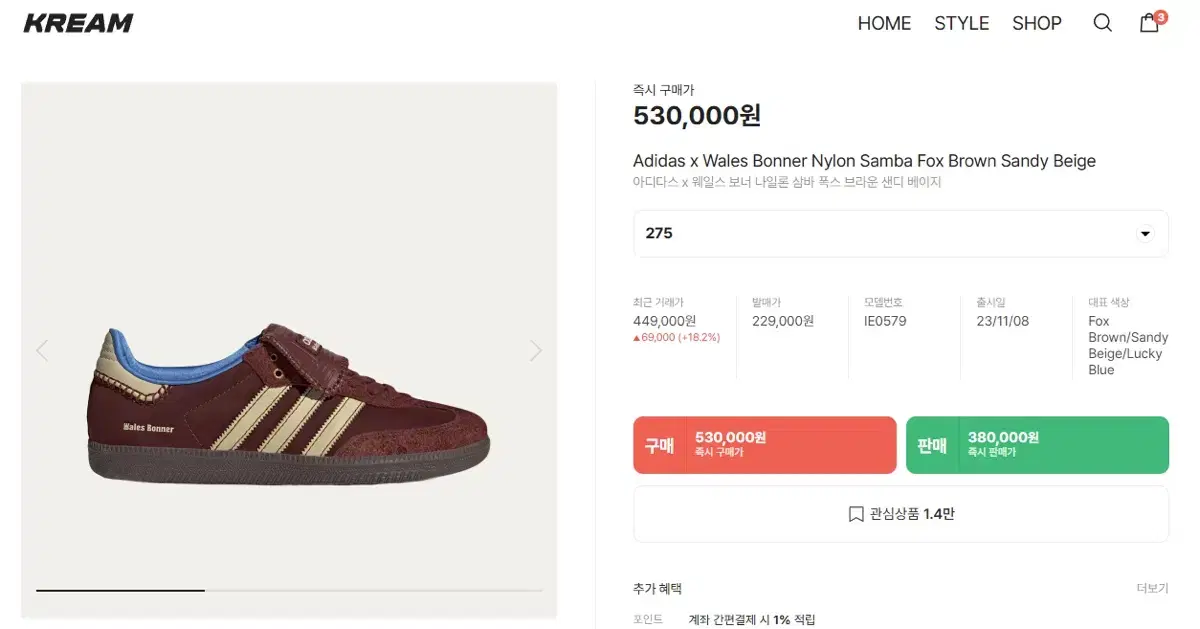1200x629 pixels.
Task: Click the image carousel progress bar
Action: pyautogui.click(x=289, y=590)
